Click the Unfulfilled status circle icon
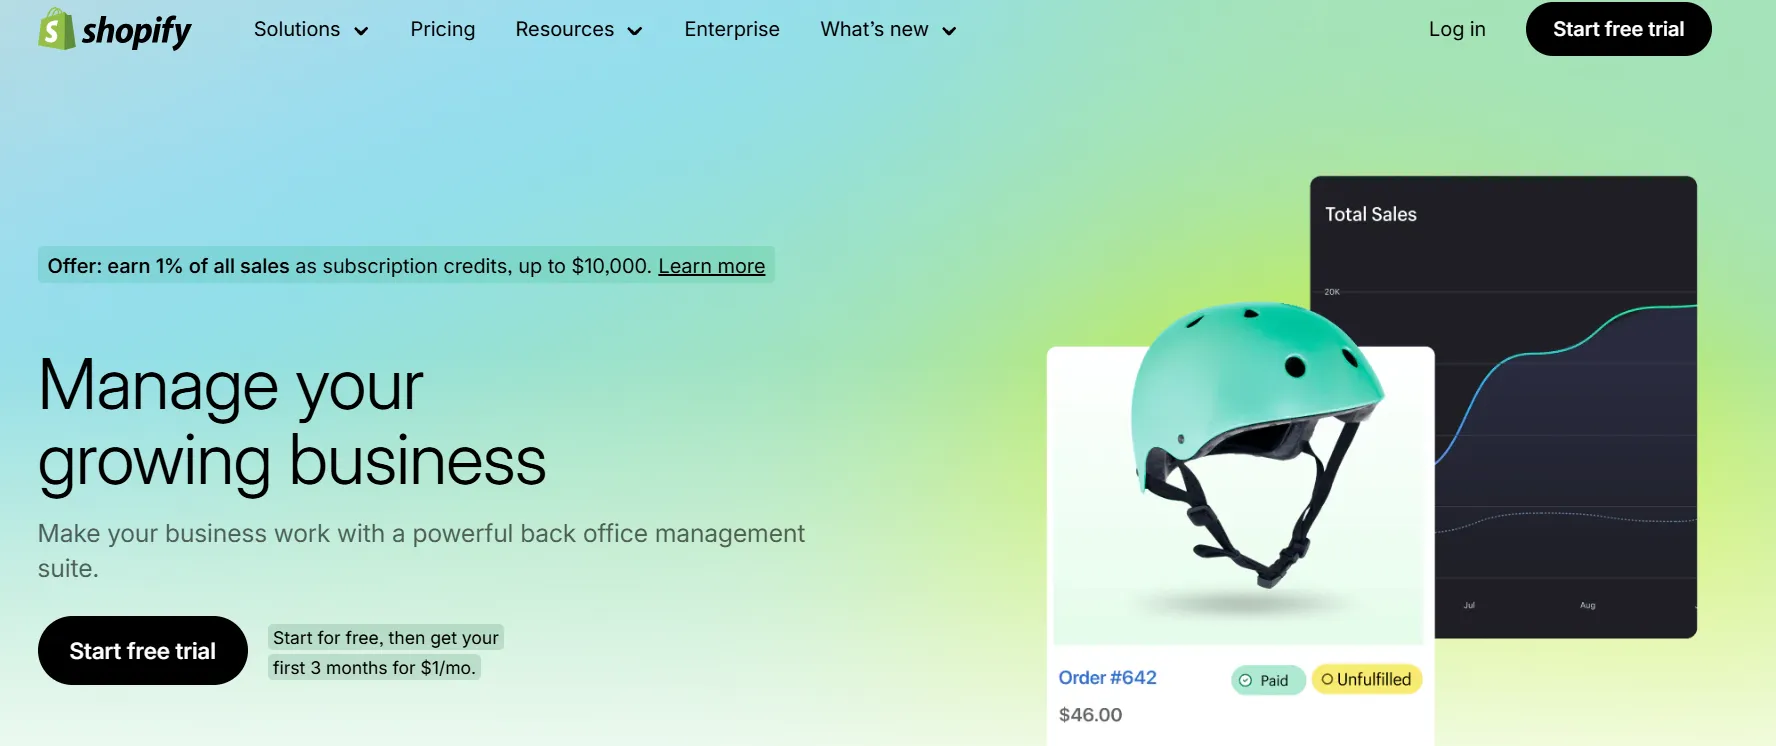This screenshot has height=746, width=1776. click(1327, 680)
